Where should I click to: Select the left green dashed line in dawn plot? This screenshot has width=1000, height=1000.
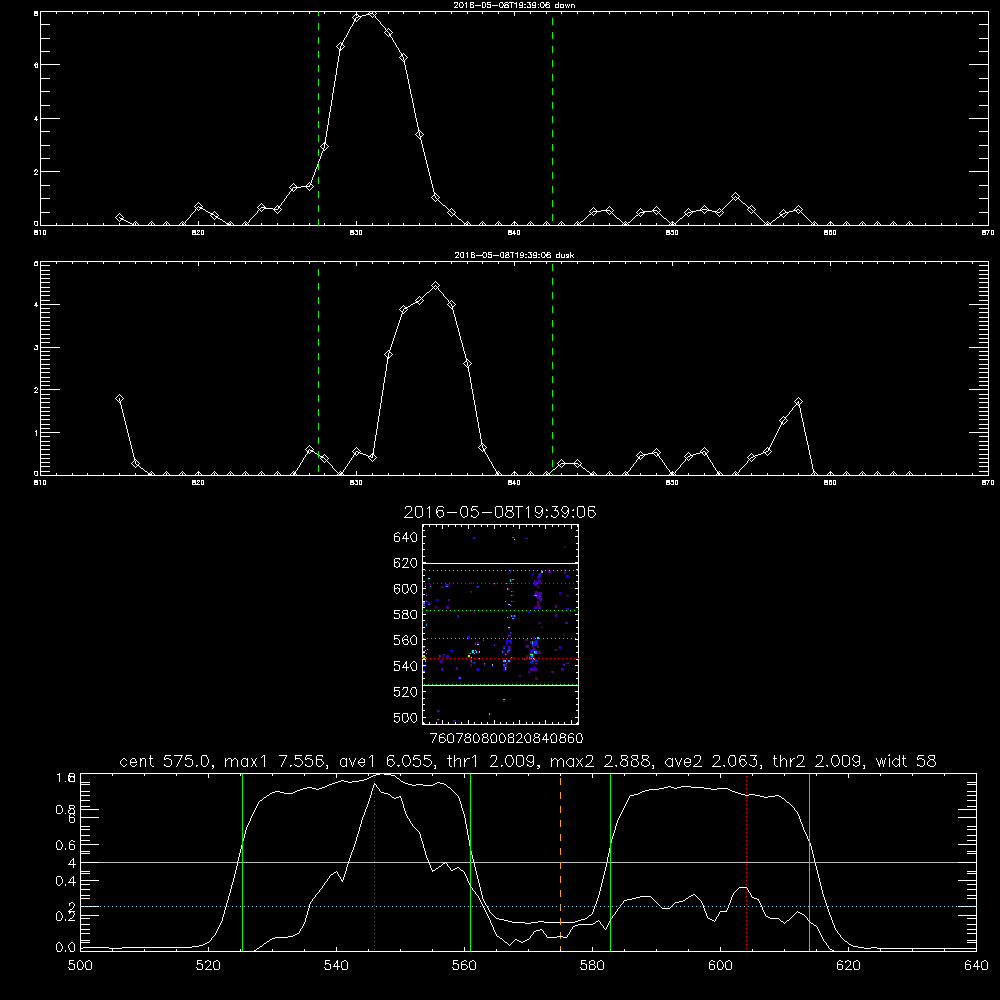coord(318,119)
